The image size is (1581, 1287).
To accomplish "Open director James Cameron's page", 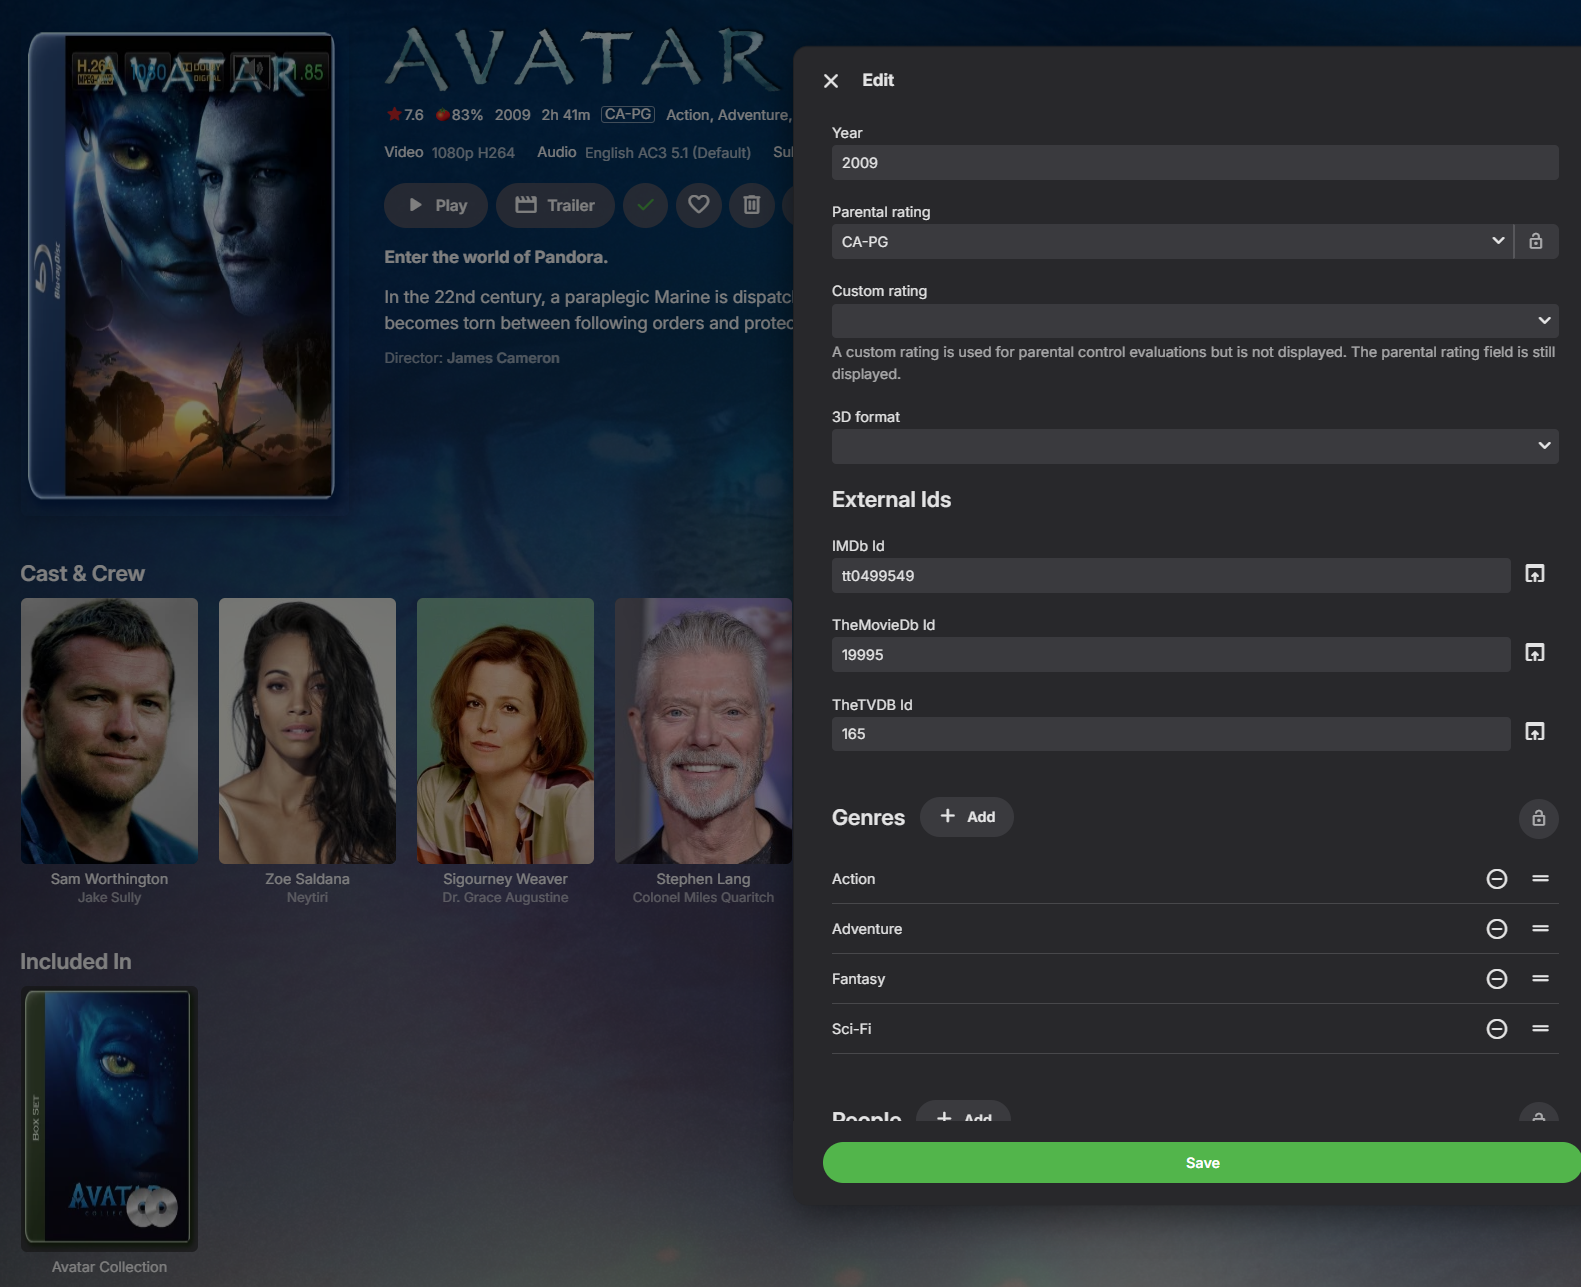I will click(503, 358).
